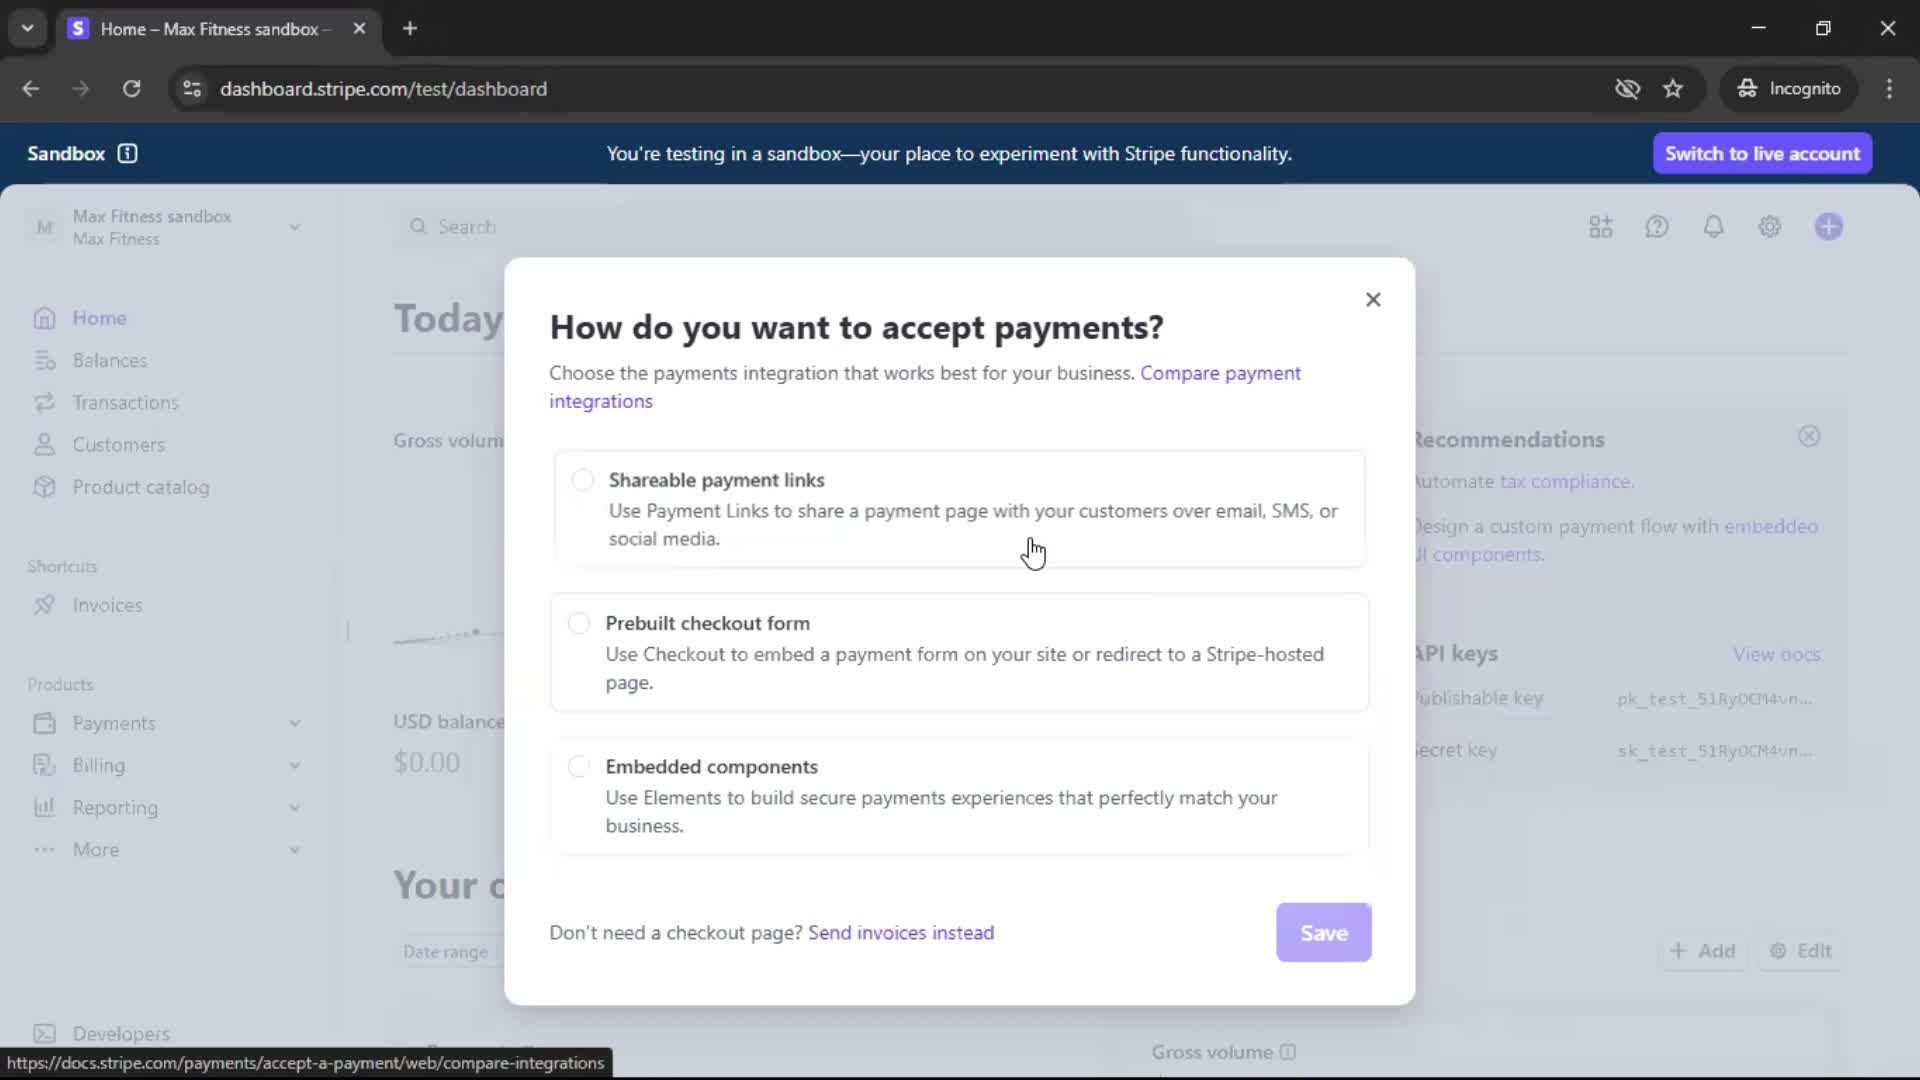Image resolution: width=1920 pixels, height=1080 pixels.
Task: Select Shareable payment links radio option
Action: [x=583, y=480]
